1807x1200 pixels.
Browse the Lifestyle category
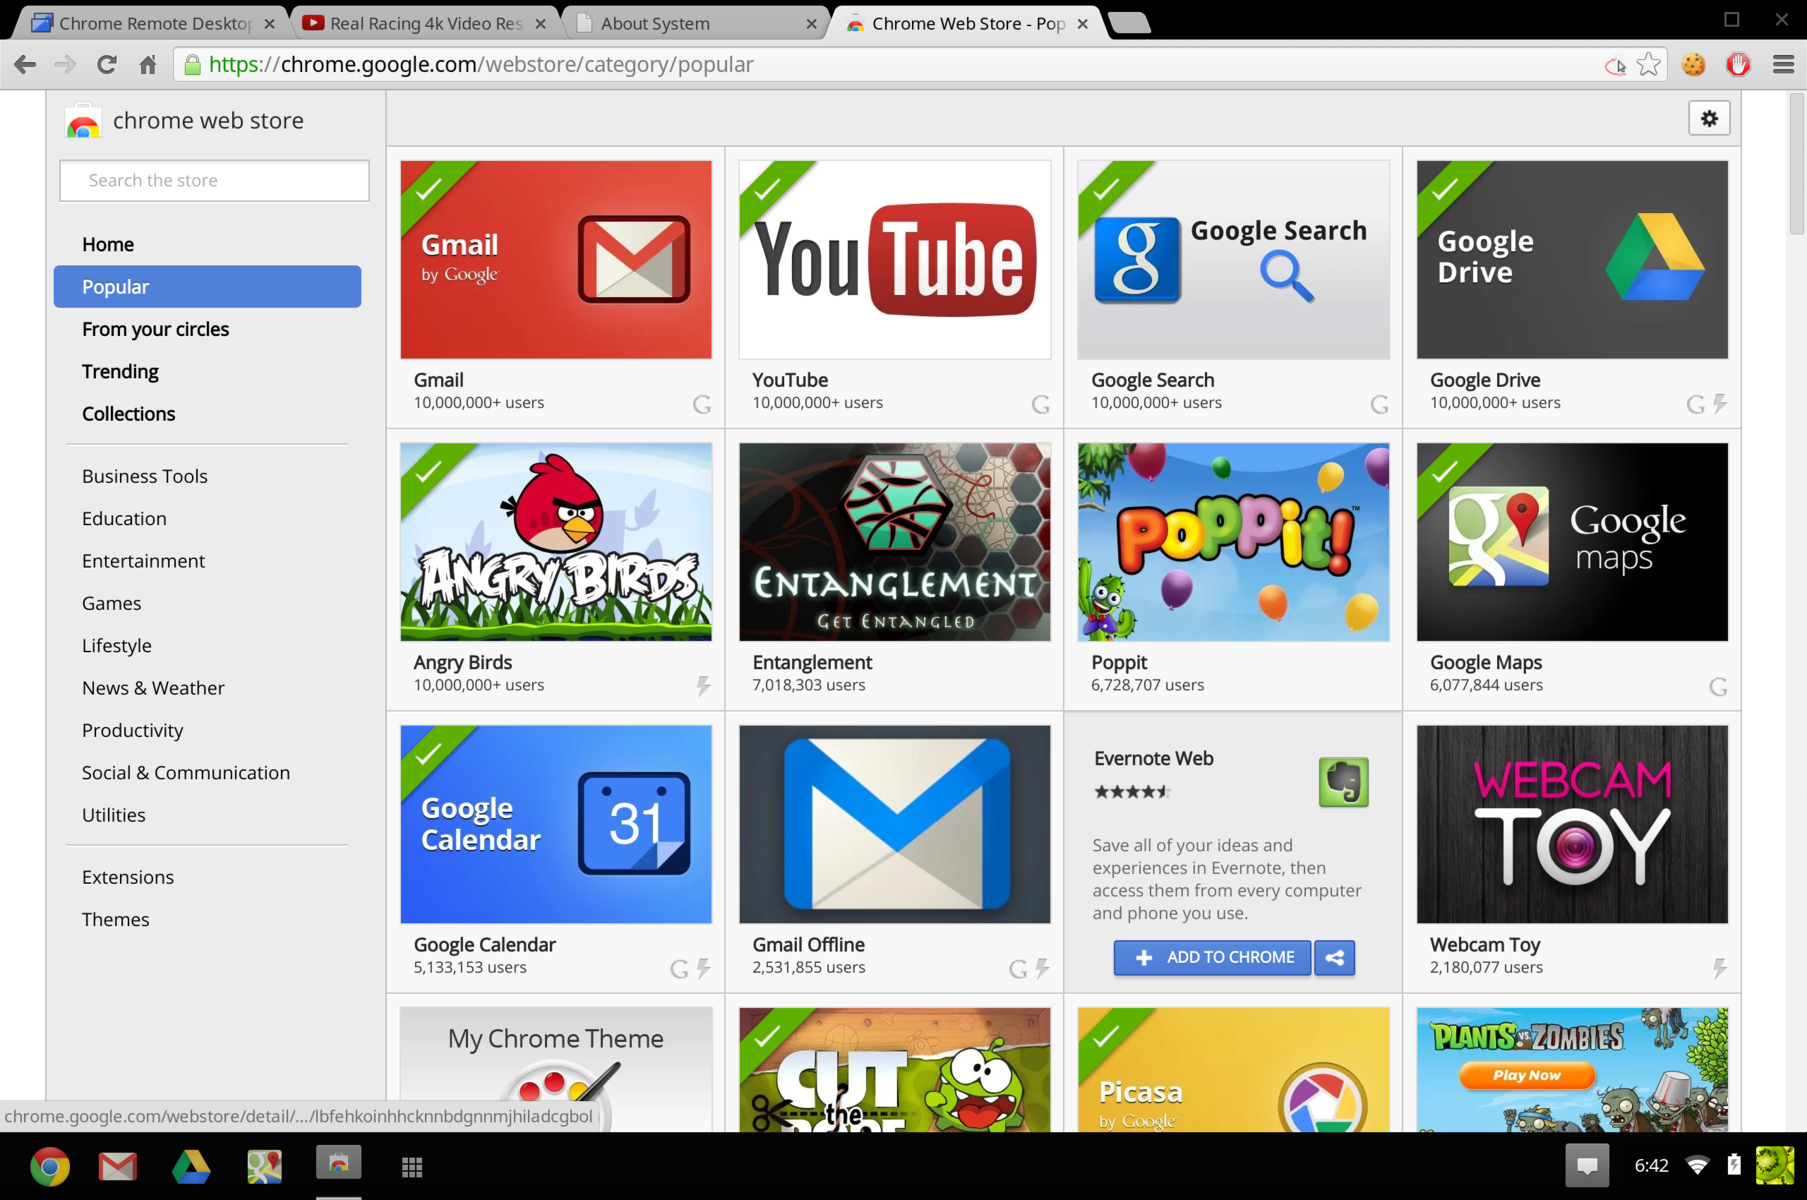tap(117, 645)
